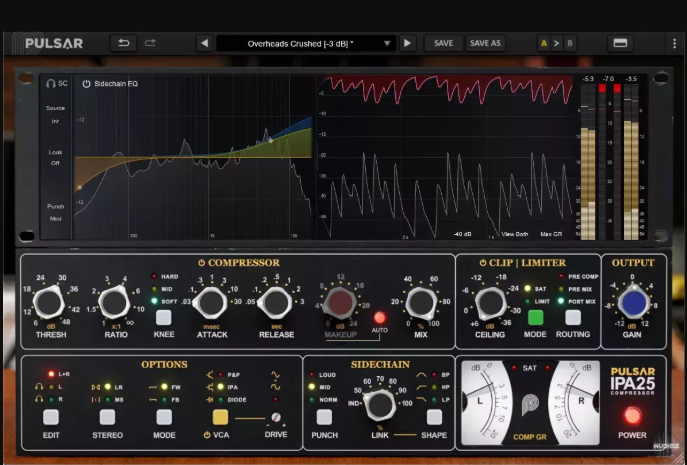Screen dimensions: 687x465
Task: Click the sidechain LINK knob
Action: [x=379, y=405]
